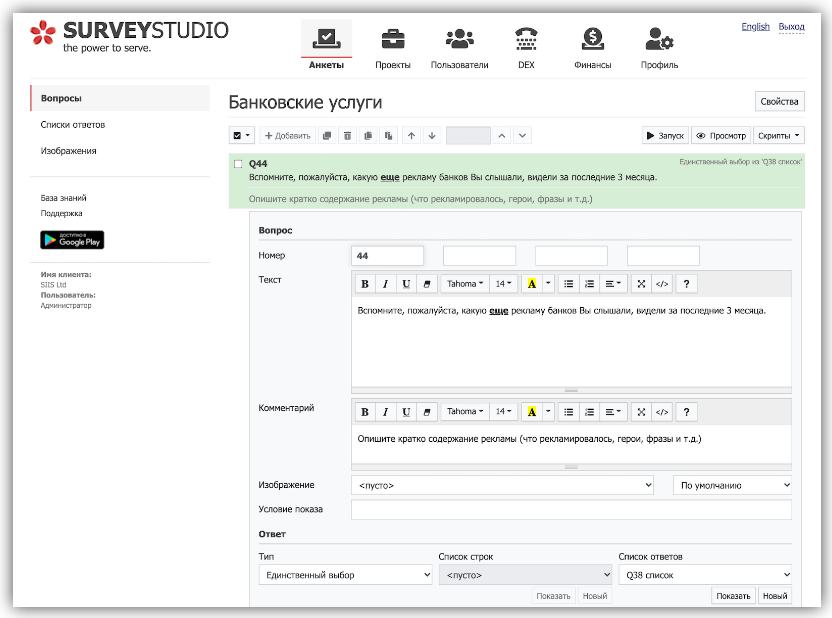Open highlight color arrow in Текст editor
The height and width of the screenshot is (618, 832).
coord(548,284)
